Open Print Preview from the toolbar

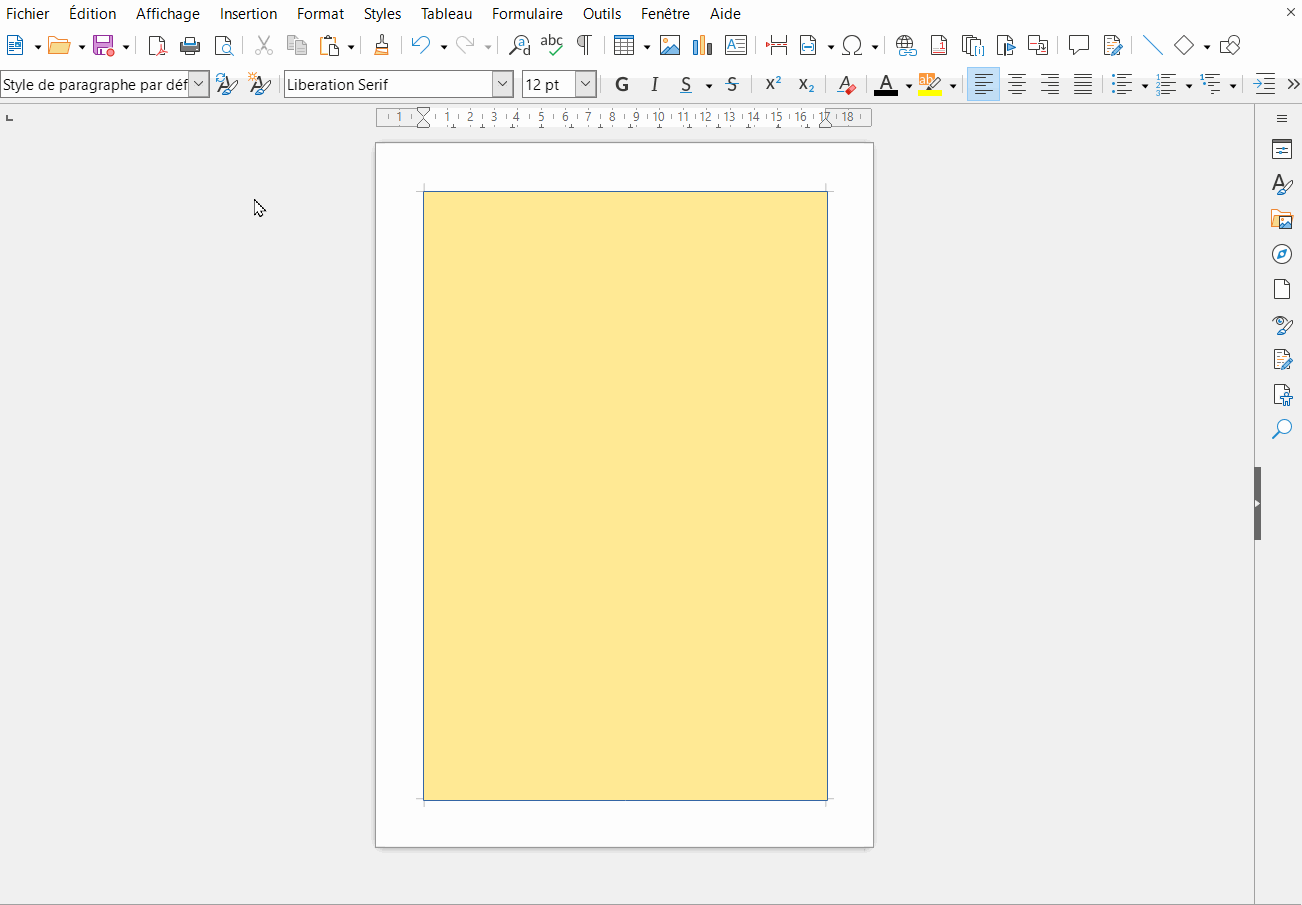(x=223, y=45)
